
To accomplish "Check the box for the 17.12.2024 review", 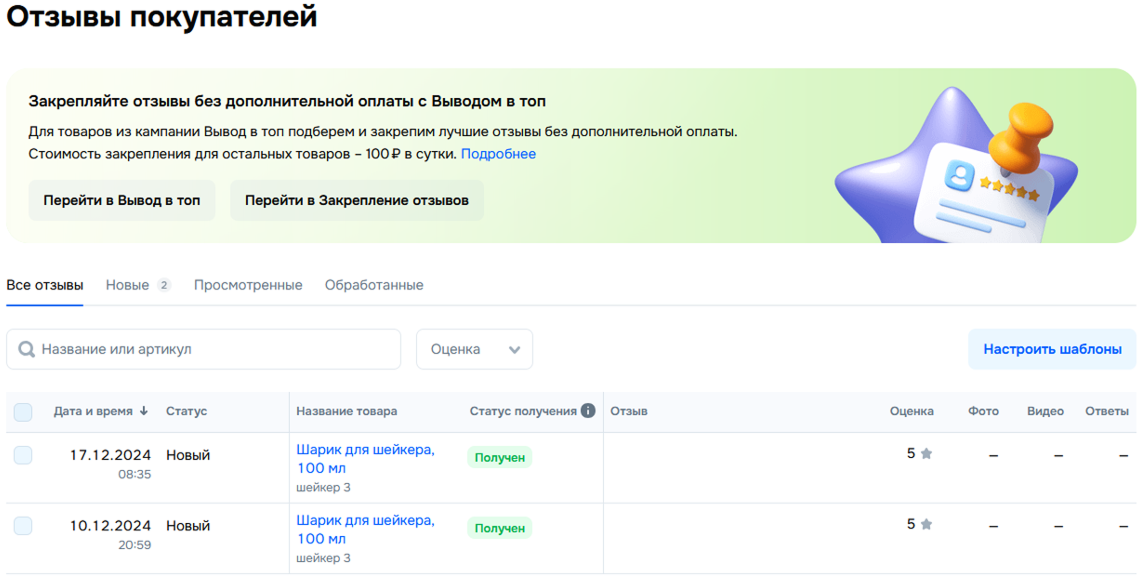I will (23, 455).
